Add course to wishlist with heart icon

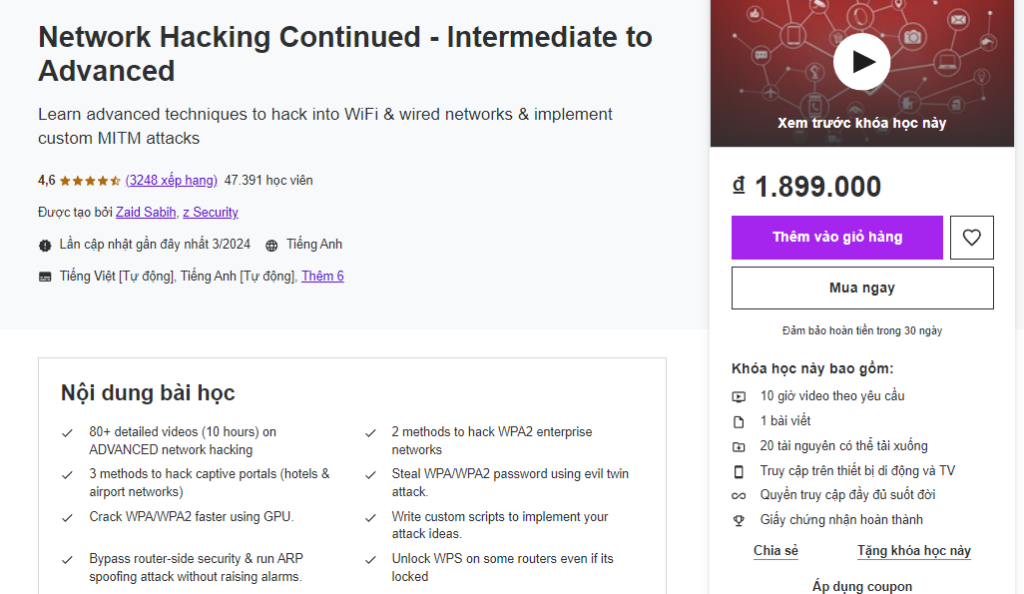tap(971, 238)
